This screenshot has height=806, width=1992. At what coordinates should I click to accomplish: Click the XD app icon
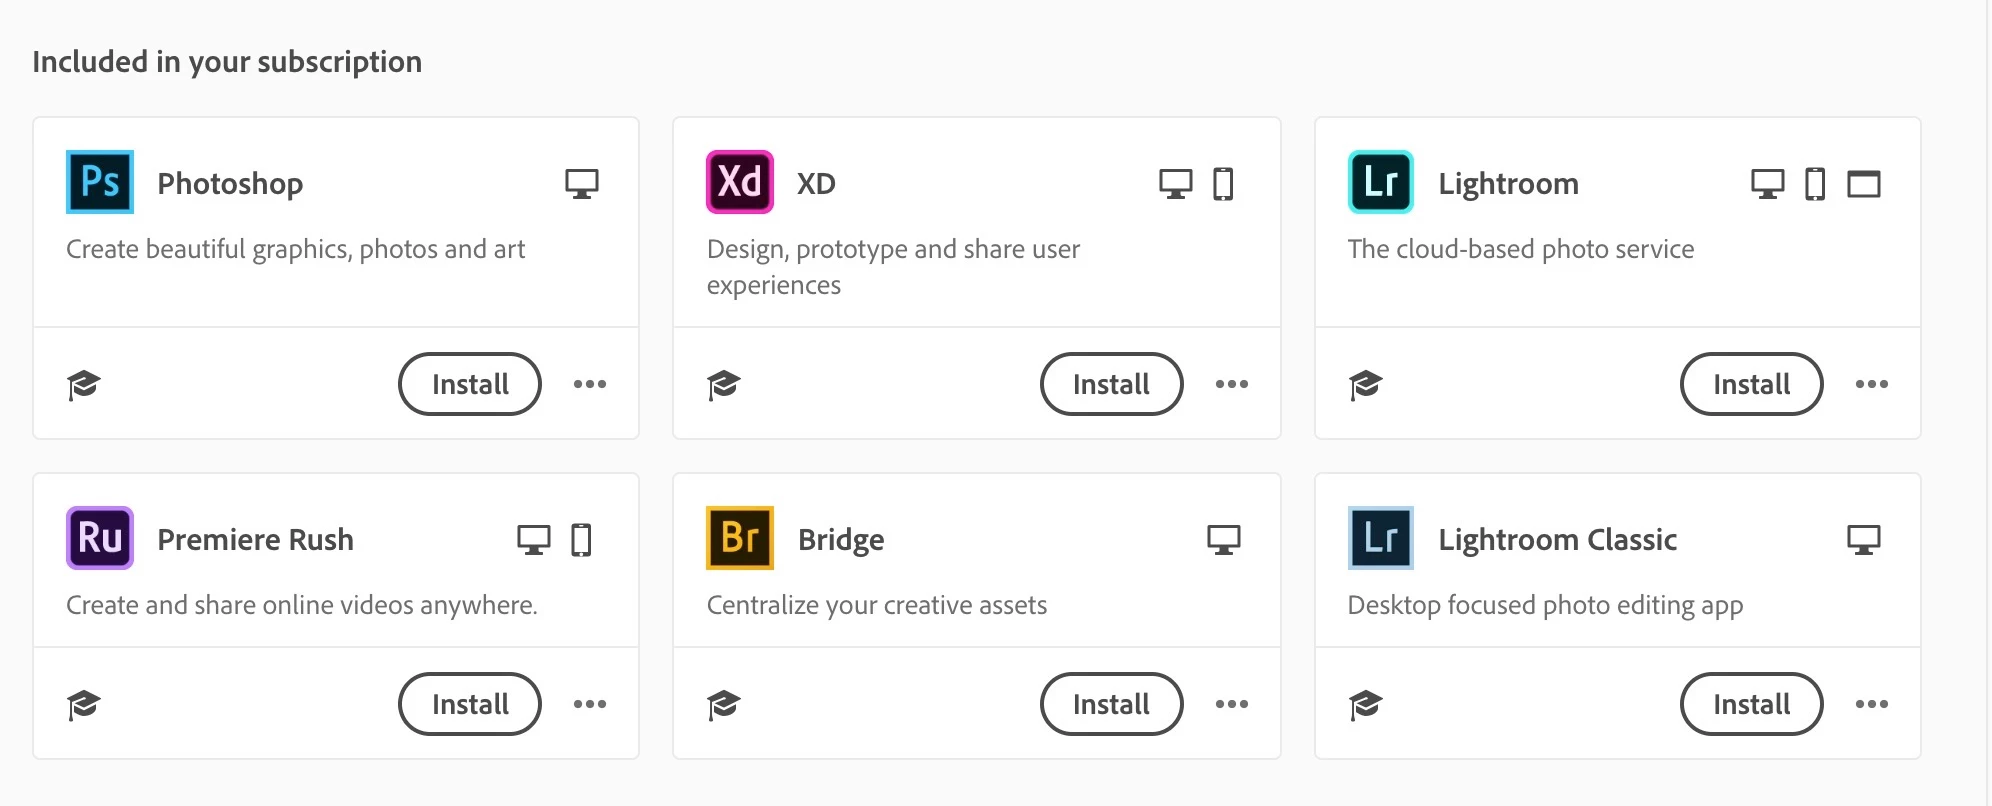point(740,182)
